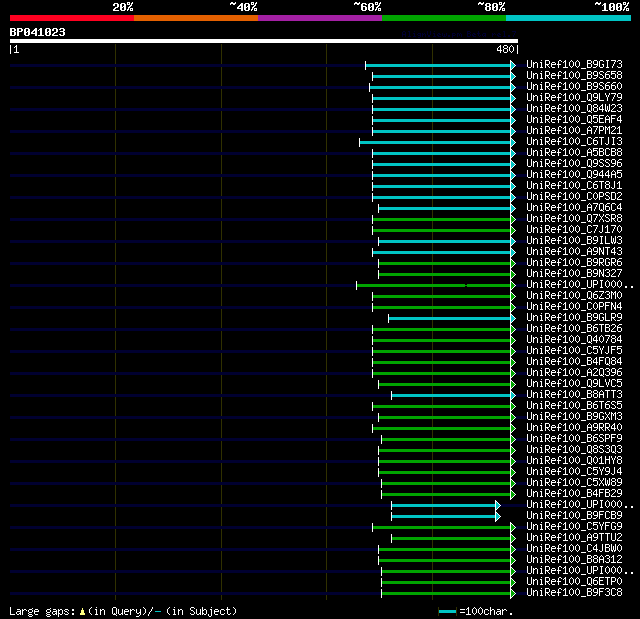Select the UniRef100_B9GXM3 label
Image resolution: width=640 pixels, height=619 pixels.
click(x=574, y=417)
